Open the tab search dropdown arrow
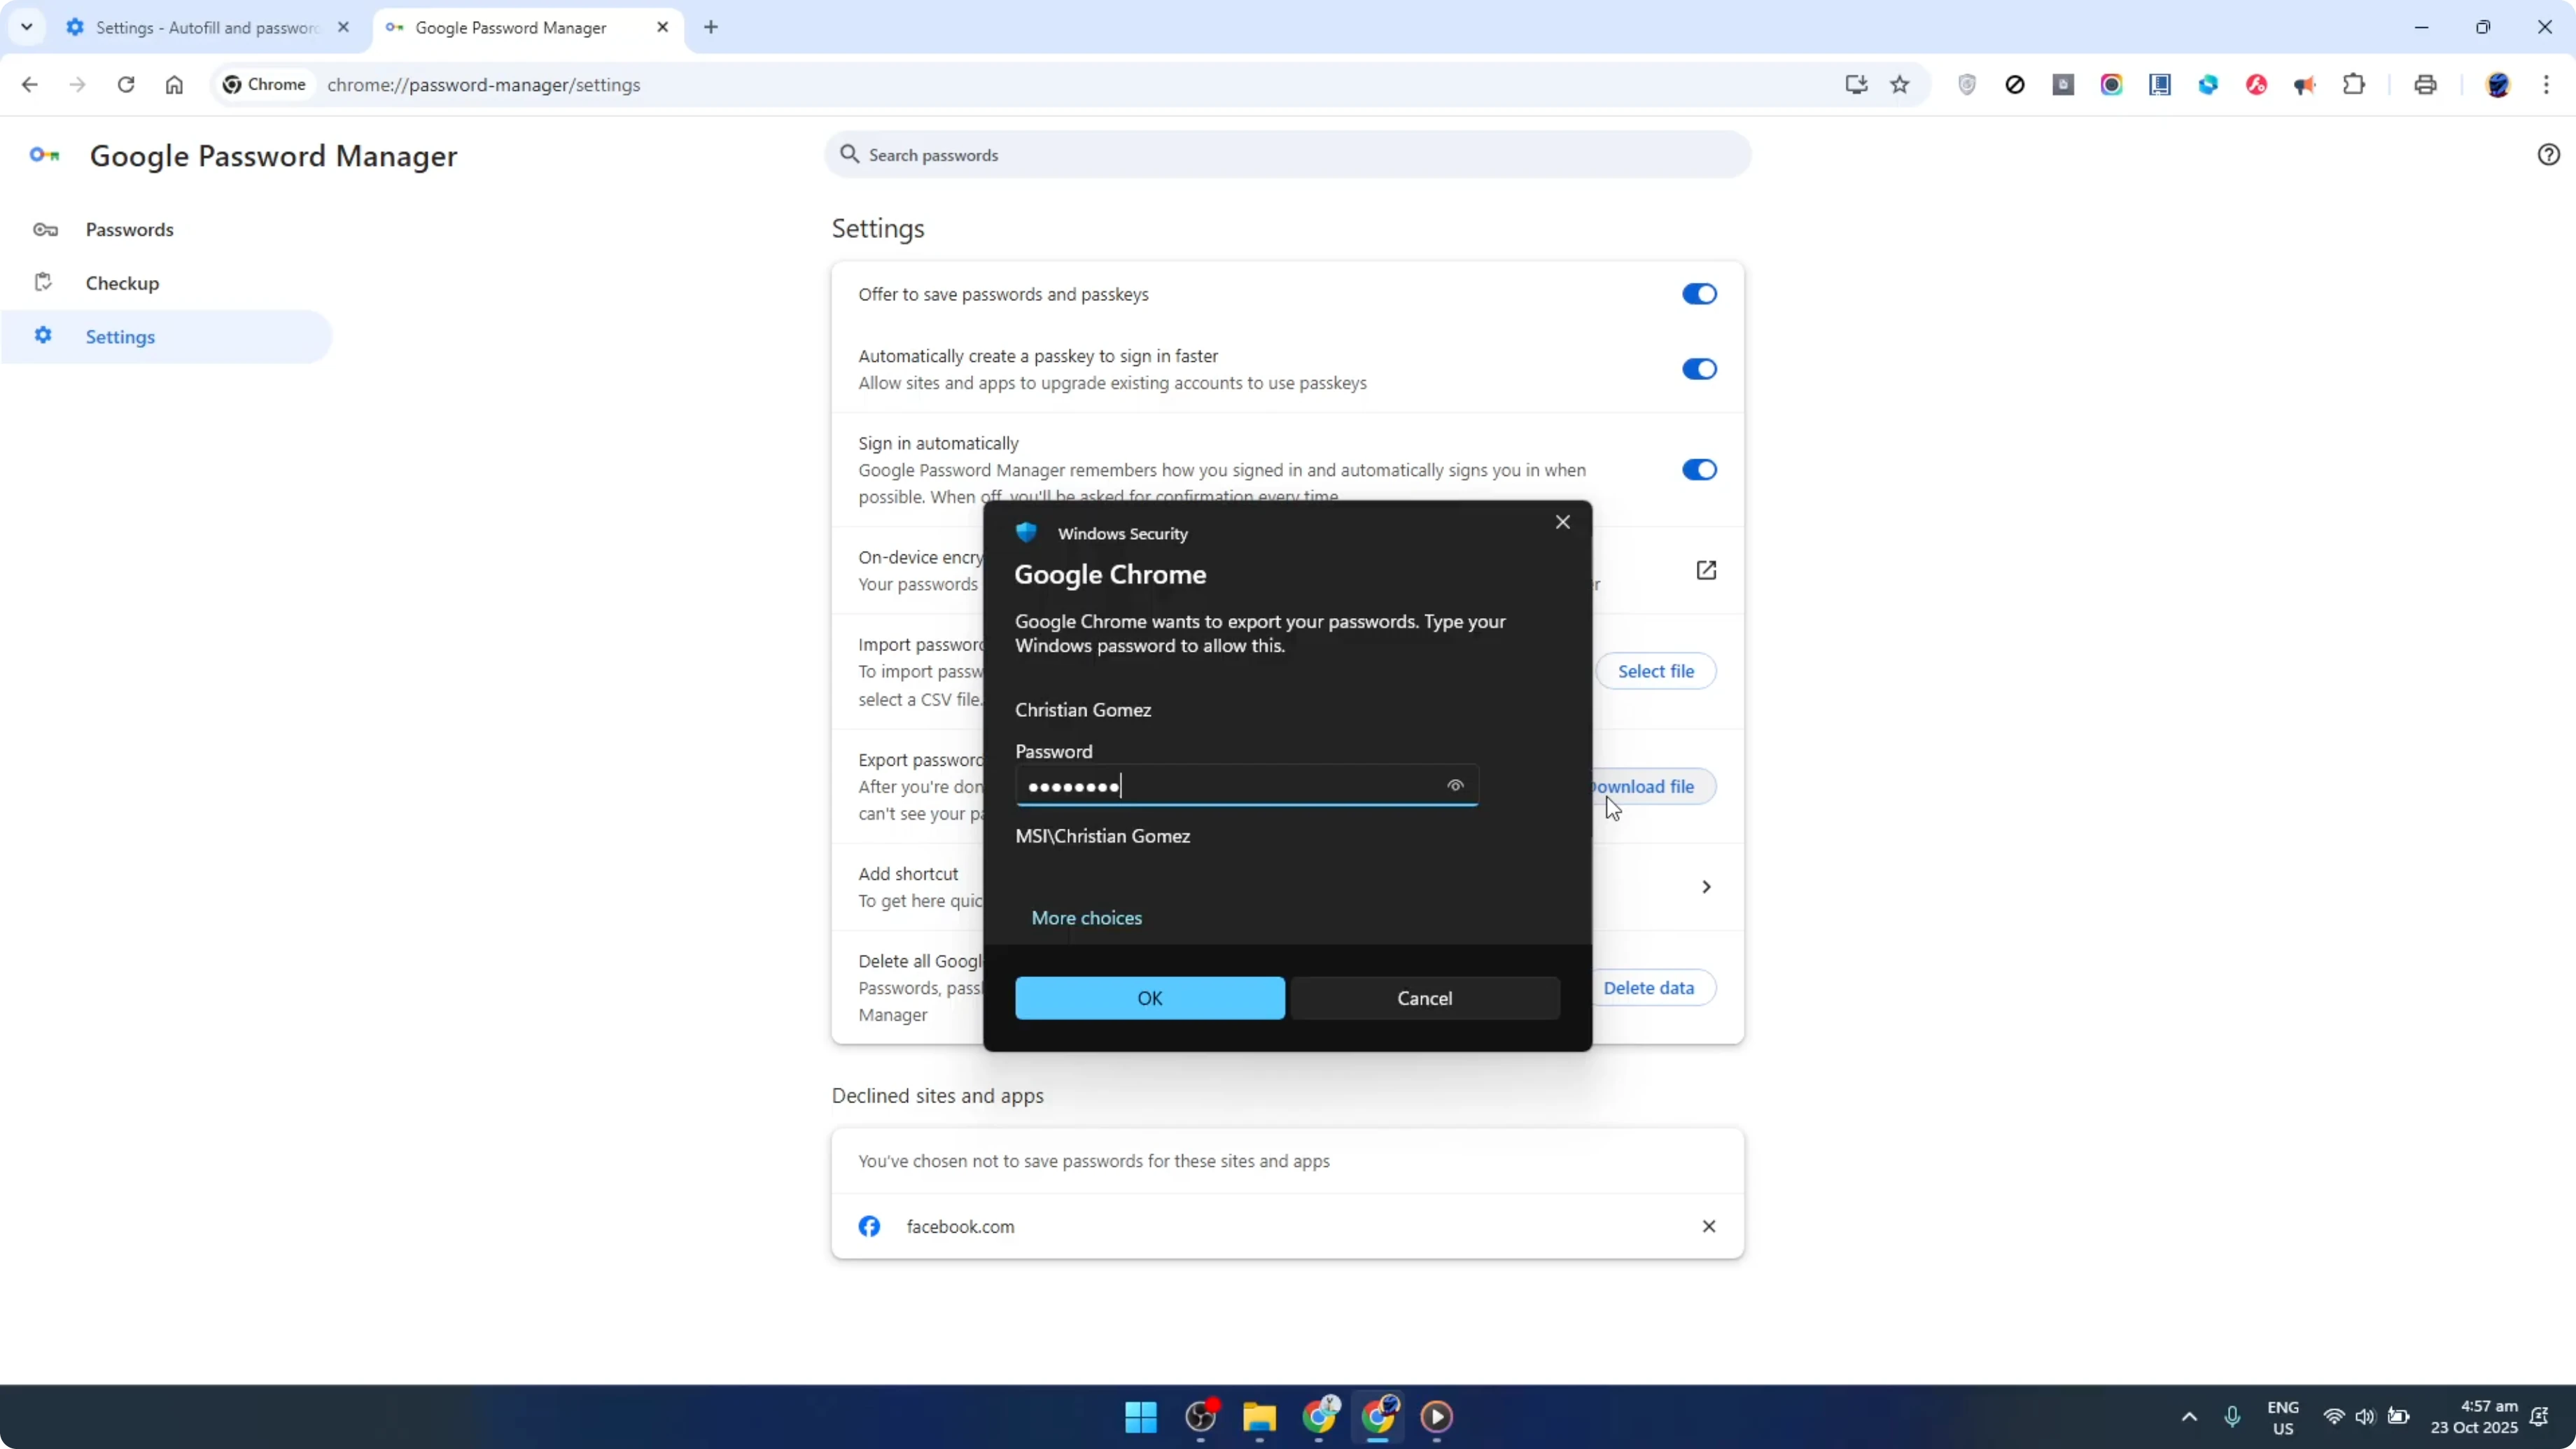This screenshot has width=2576, height=1449. pyautogui.click(x=27, y=27)
